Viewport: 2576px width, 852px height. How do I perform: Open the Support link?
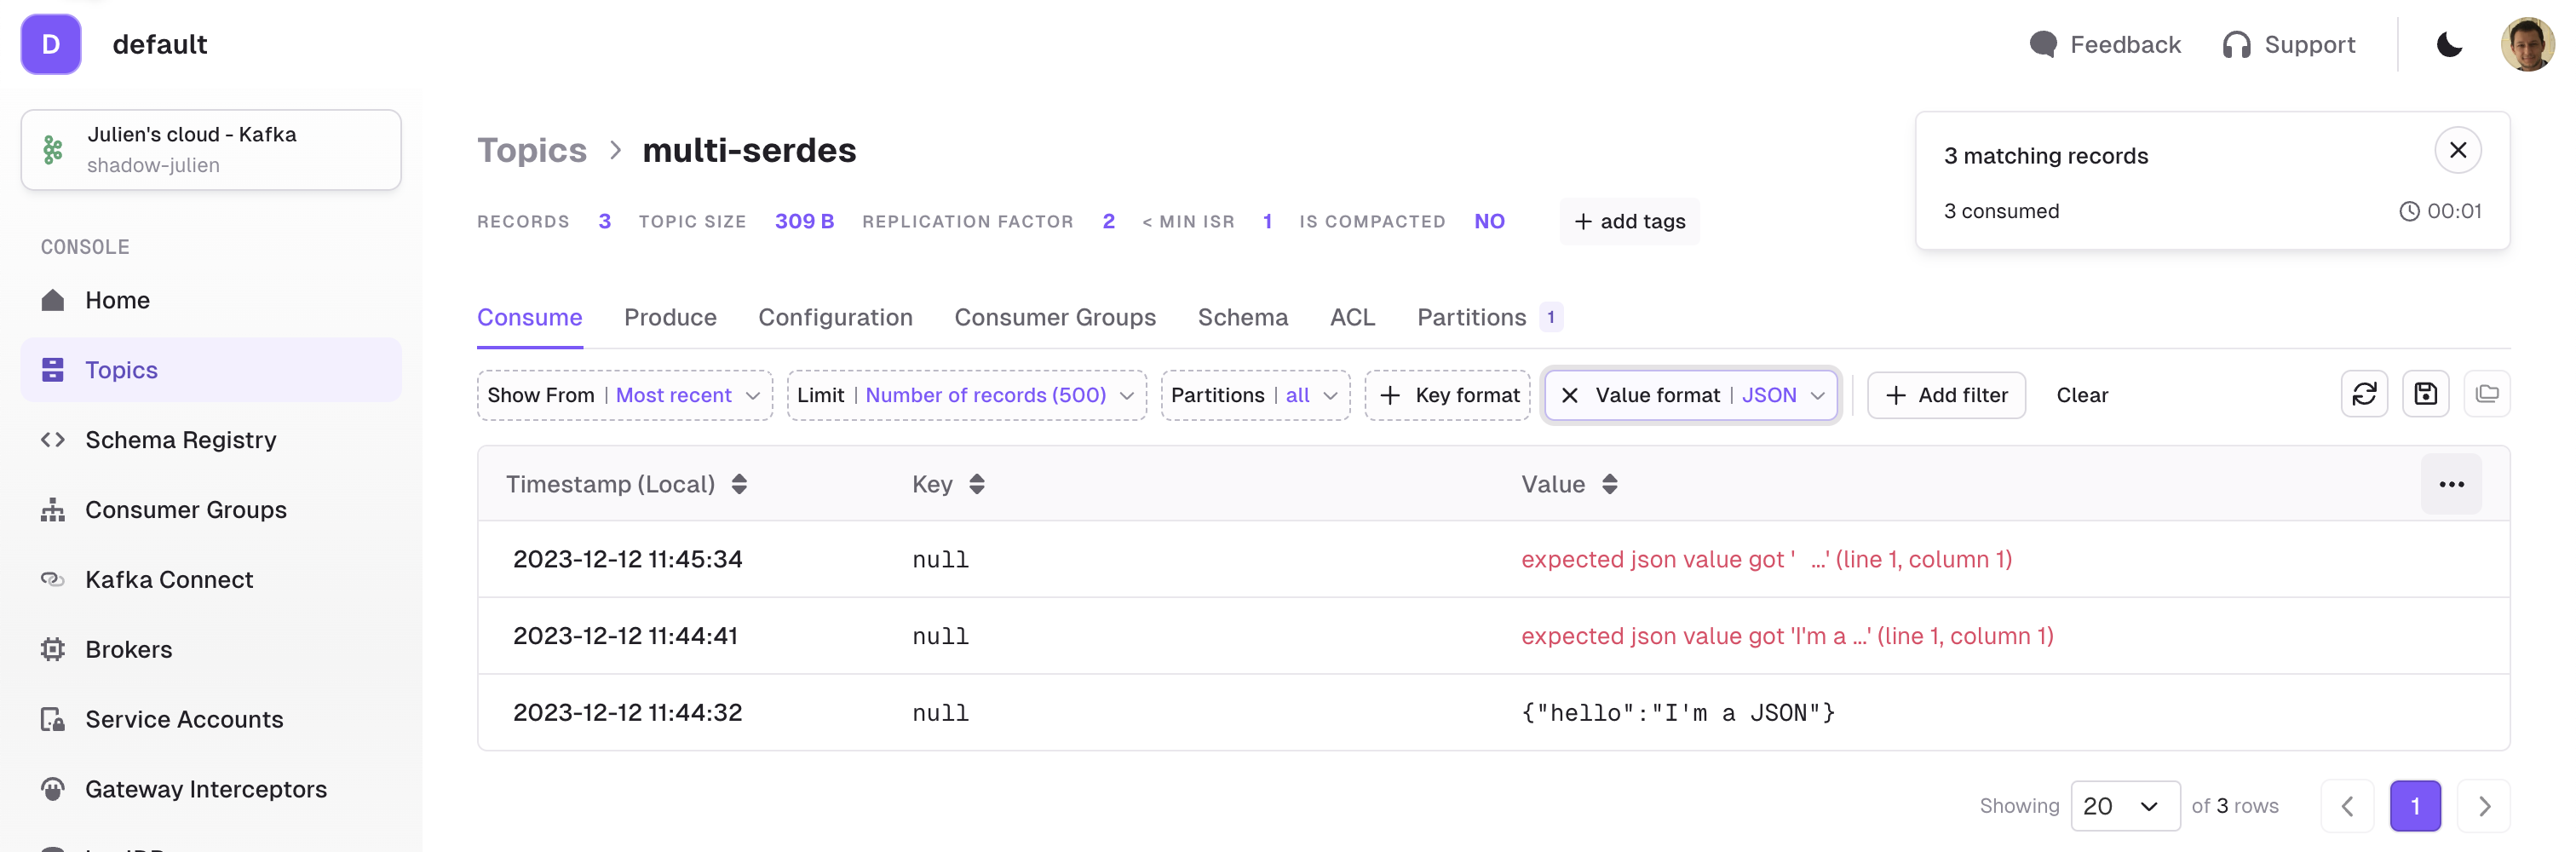pos(2288,45)
